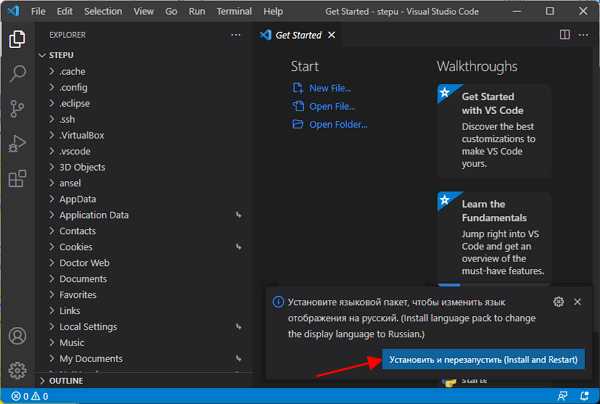Open the Selection menu
Image resolution: width=600 pixels, height=404 pixels.
[103, 11]
